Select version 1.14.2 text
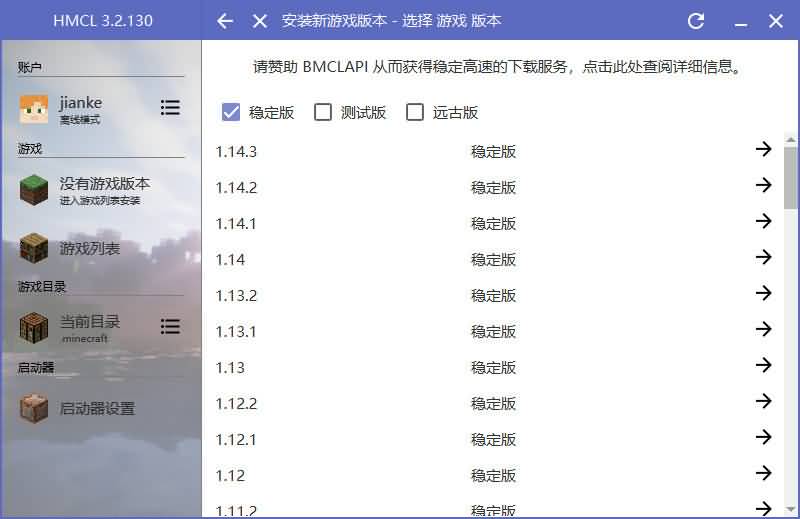Screen dimensions: 800x519 (236, 188)
